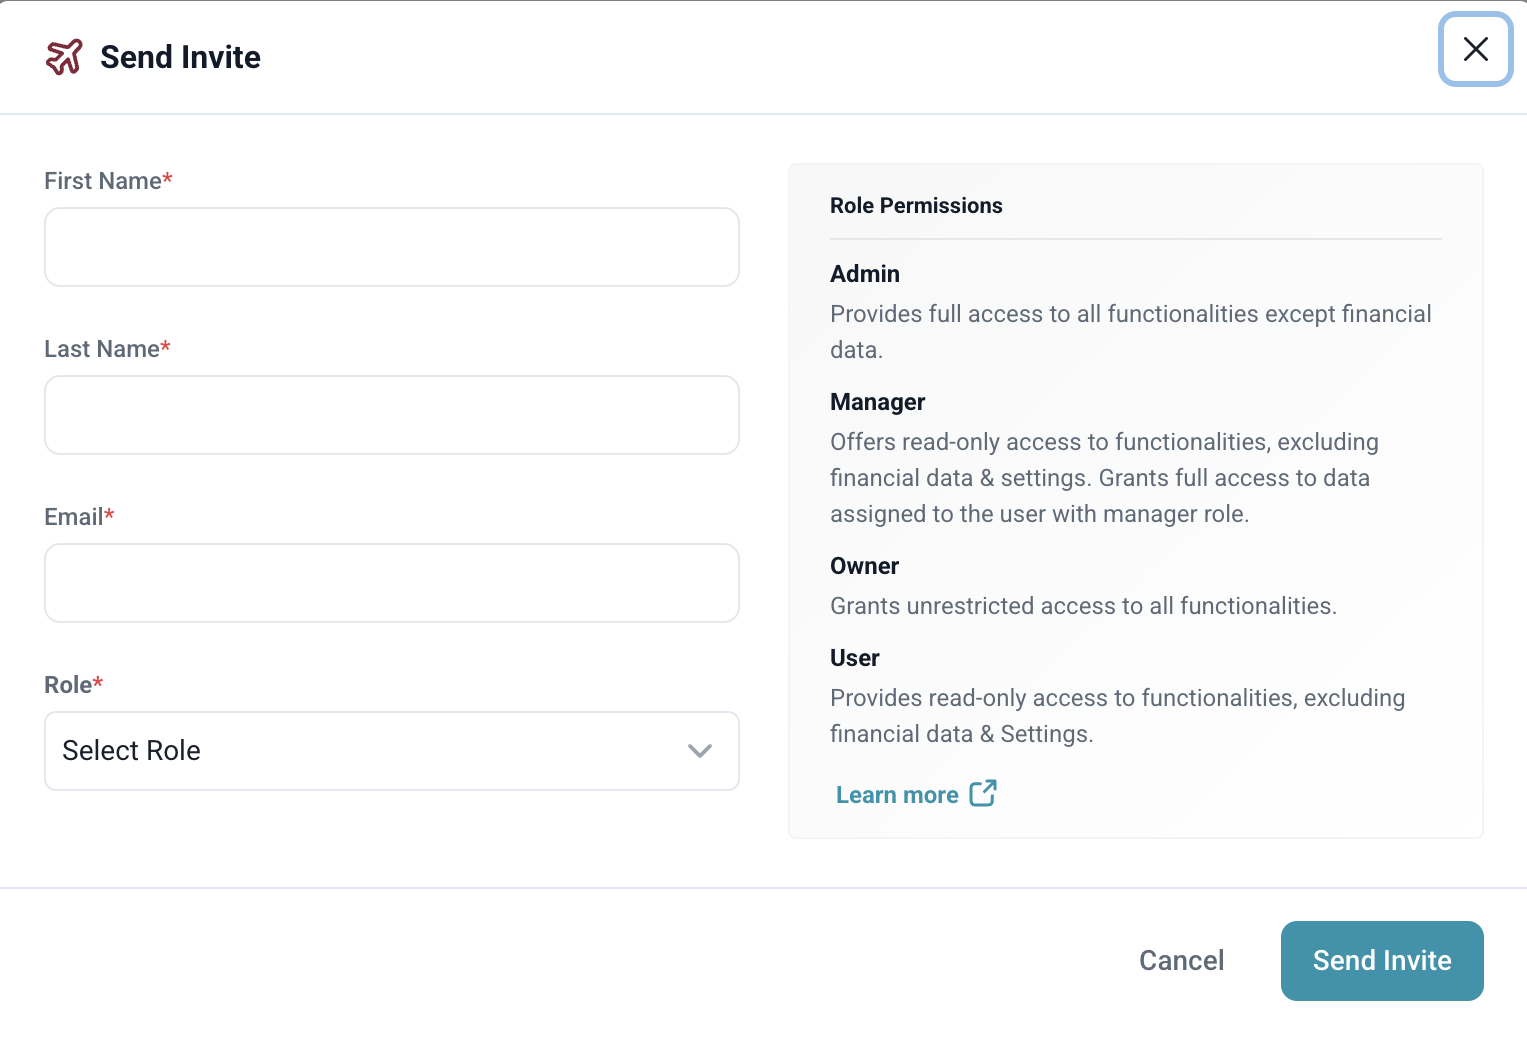
Task: Click the Last Name field label
Action: pyautogui.click(x=102, y=349)
